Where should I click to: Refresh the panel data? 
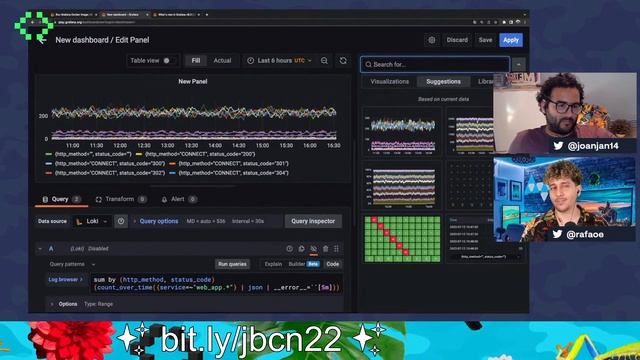pyautogui.click(x=343, y=61)
